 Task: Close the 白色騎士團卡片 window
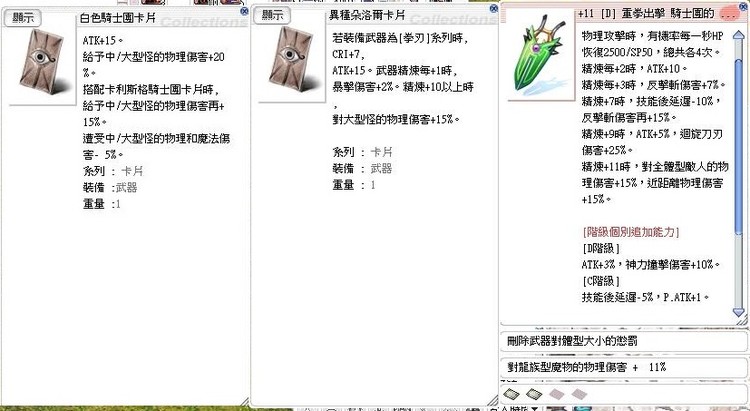244,11
